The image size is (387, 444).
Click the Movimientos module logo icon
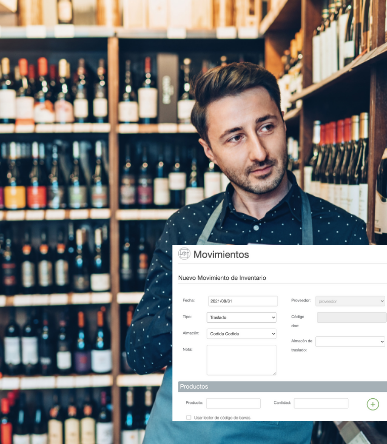point(184,254)
